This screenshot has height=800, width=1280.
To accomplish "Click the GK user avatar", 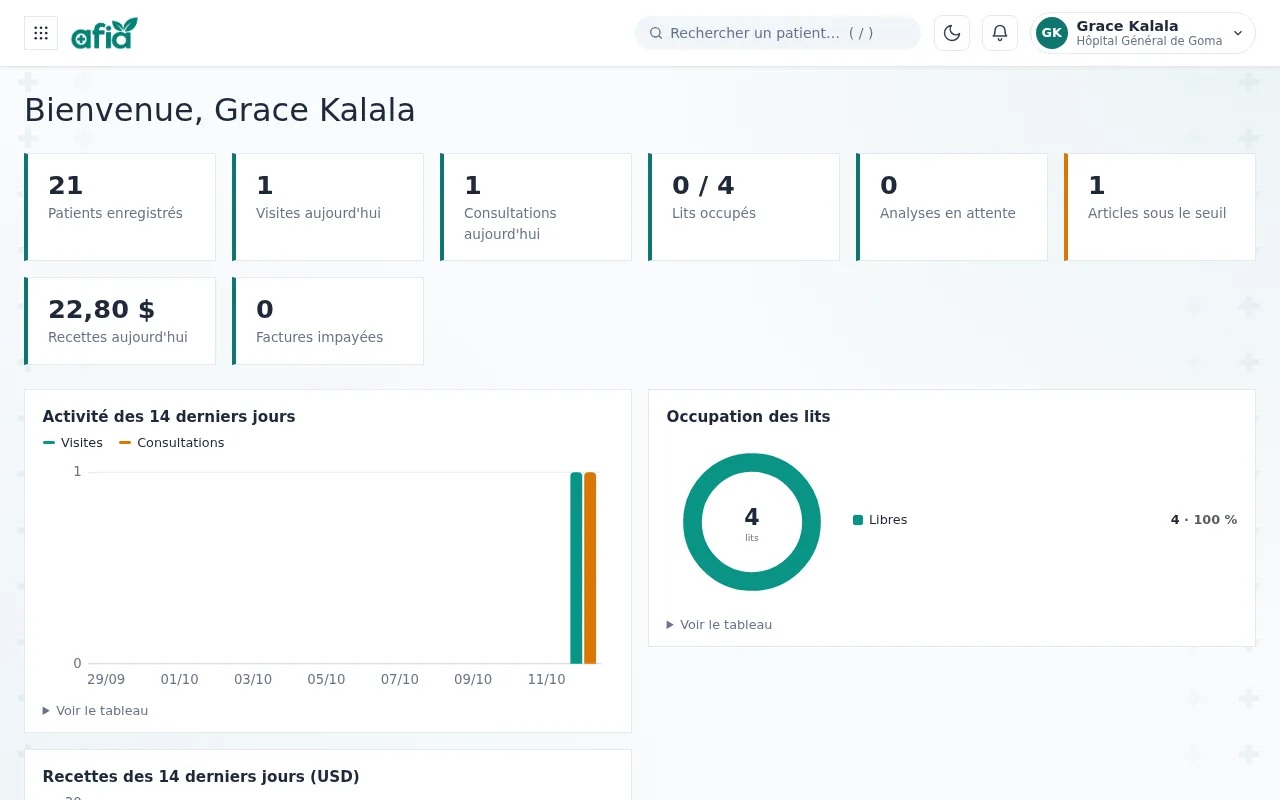I will tap(1052, 33).
